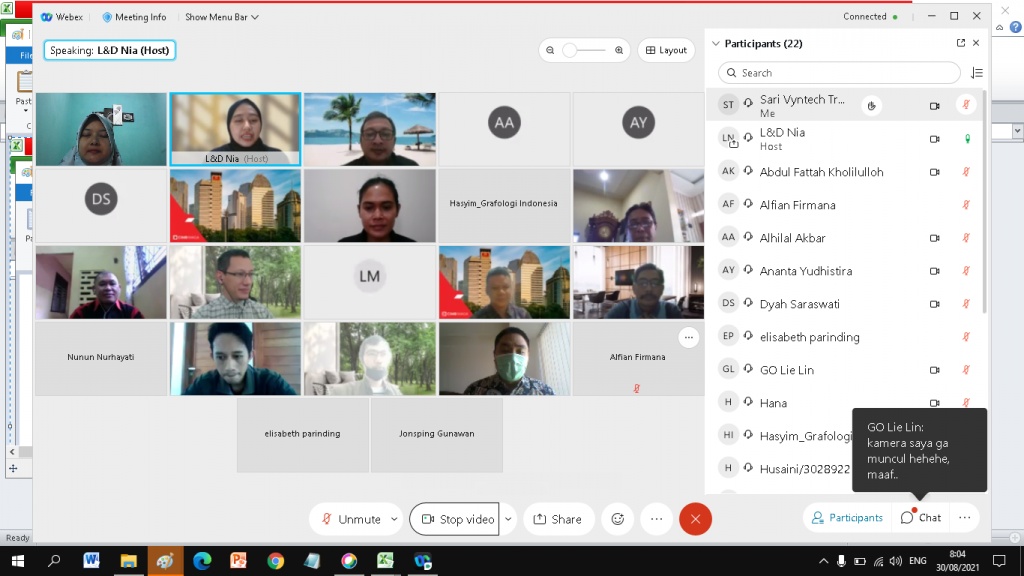1024x576 pixels.
Task: Click the Chat icon in bottom bar
Action: pos(920,518)
